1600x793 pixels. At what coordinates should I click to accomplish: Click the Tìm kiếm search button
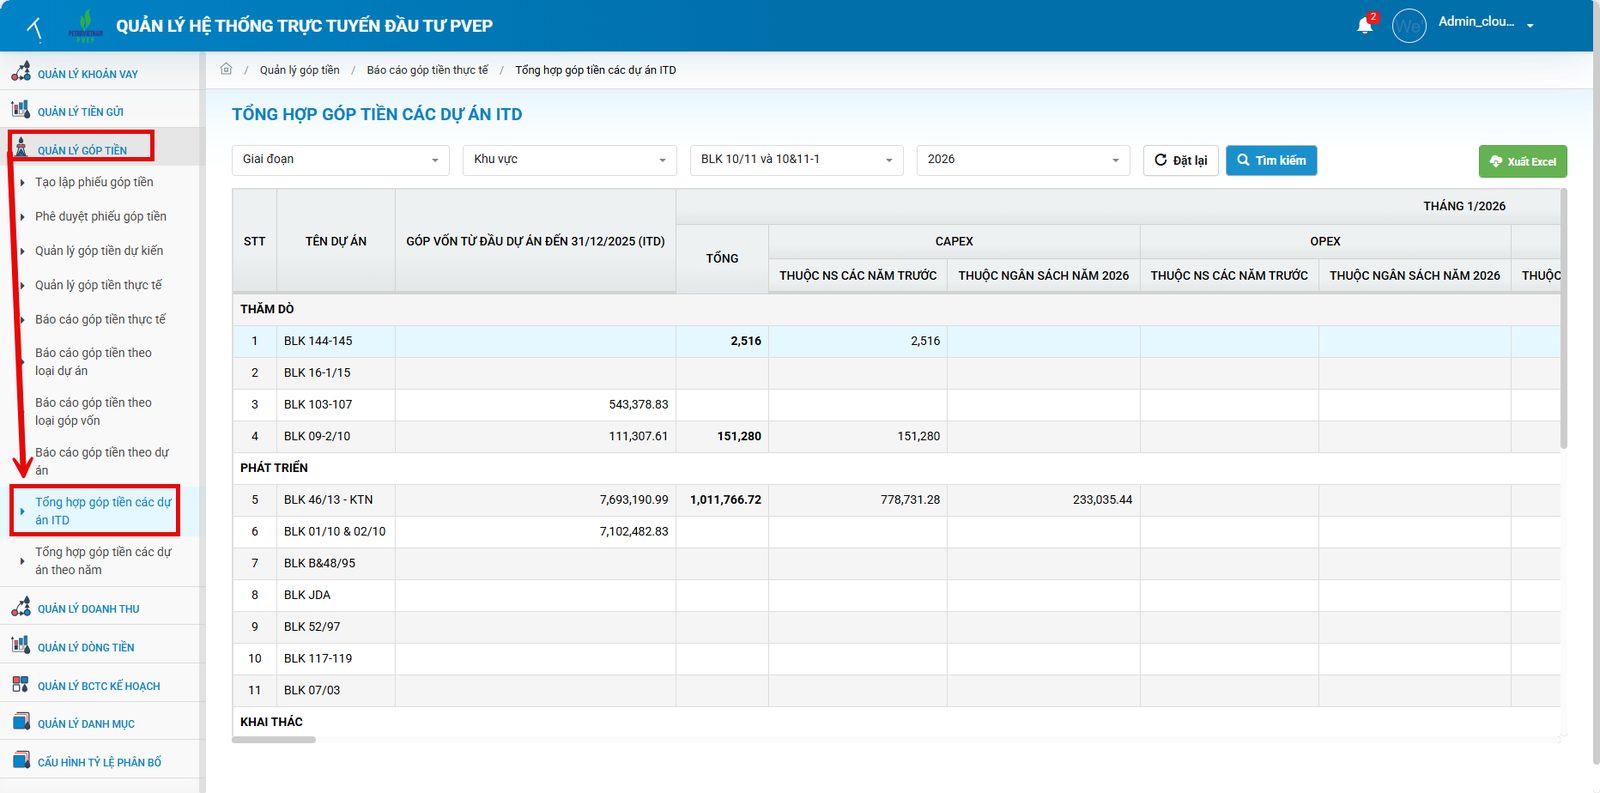pyautogui.click(x=1271, y=160)
